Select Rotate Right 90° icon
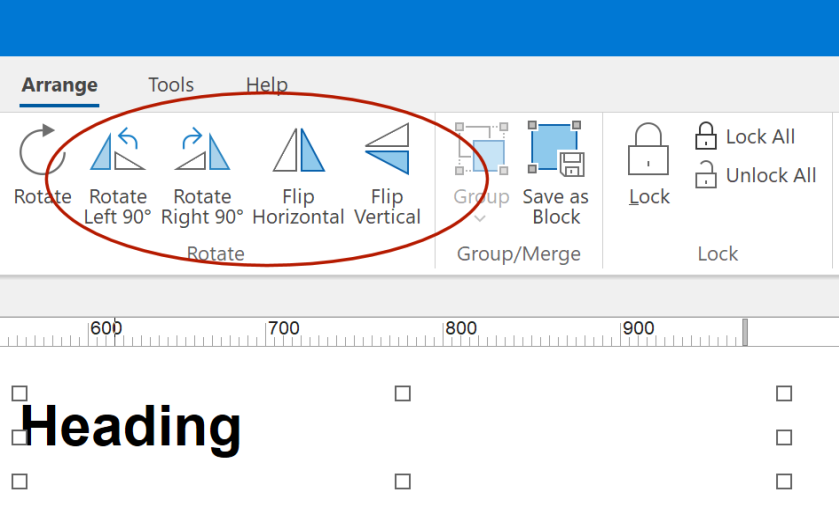The height and width of the screenshot is (507, 840). click(x=202, y=150)
